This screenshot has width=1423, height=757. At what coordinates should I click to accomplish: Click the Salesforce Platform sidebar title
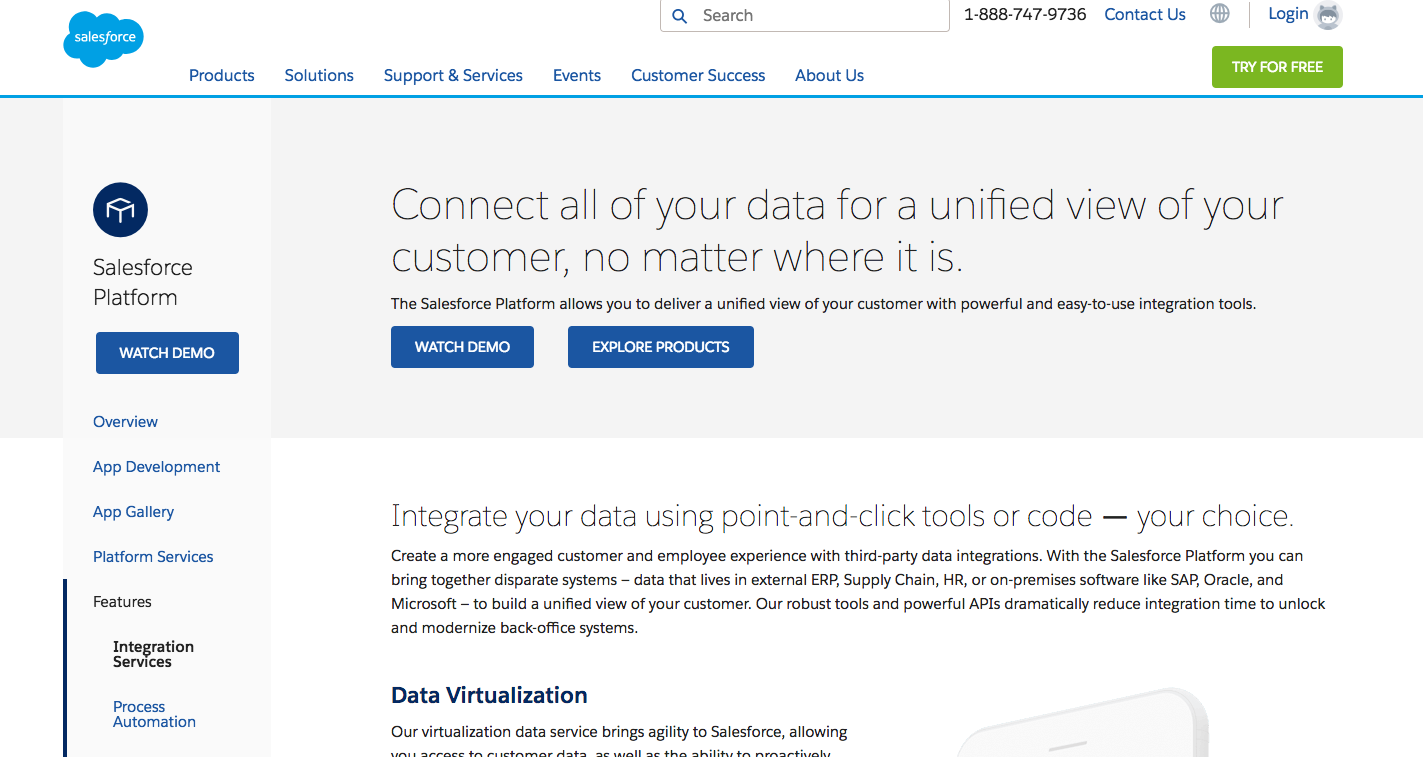pos(142,282)
